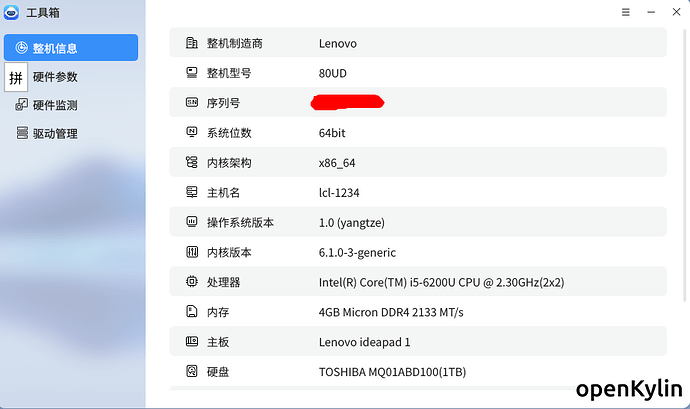The image size is (690, 409).
Task: Minimize the toolbox window
Action: coord(650,13)
